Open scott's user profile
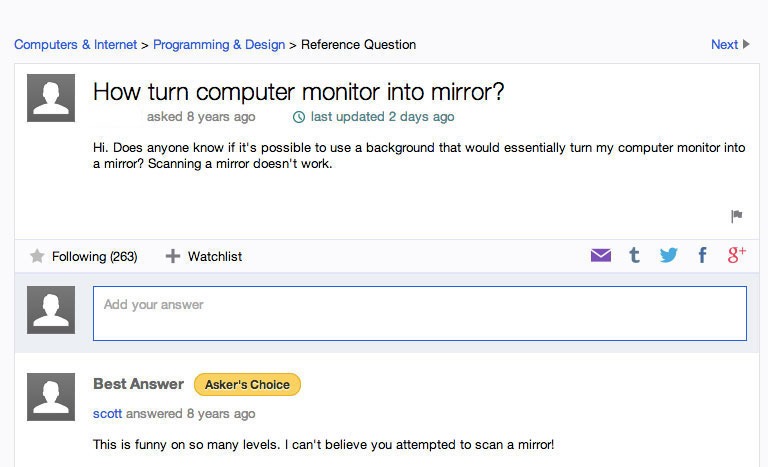This screenshot has width=768, height=467. tap(107, 413)
